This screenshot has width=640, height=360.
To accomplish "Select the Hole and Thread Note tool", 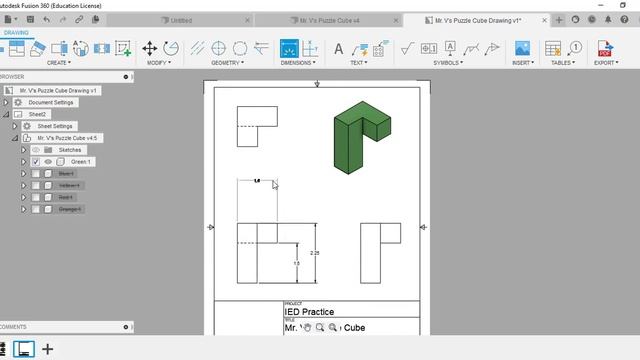I will point(380,48).
